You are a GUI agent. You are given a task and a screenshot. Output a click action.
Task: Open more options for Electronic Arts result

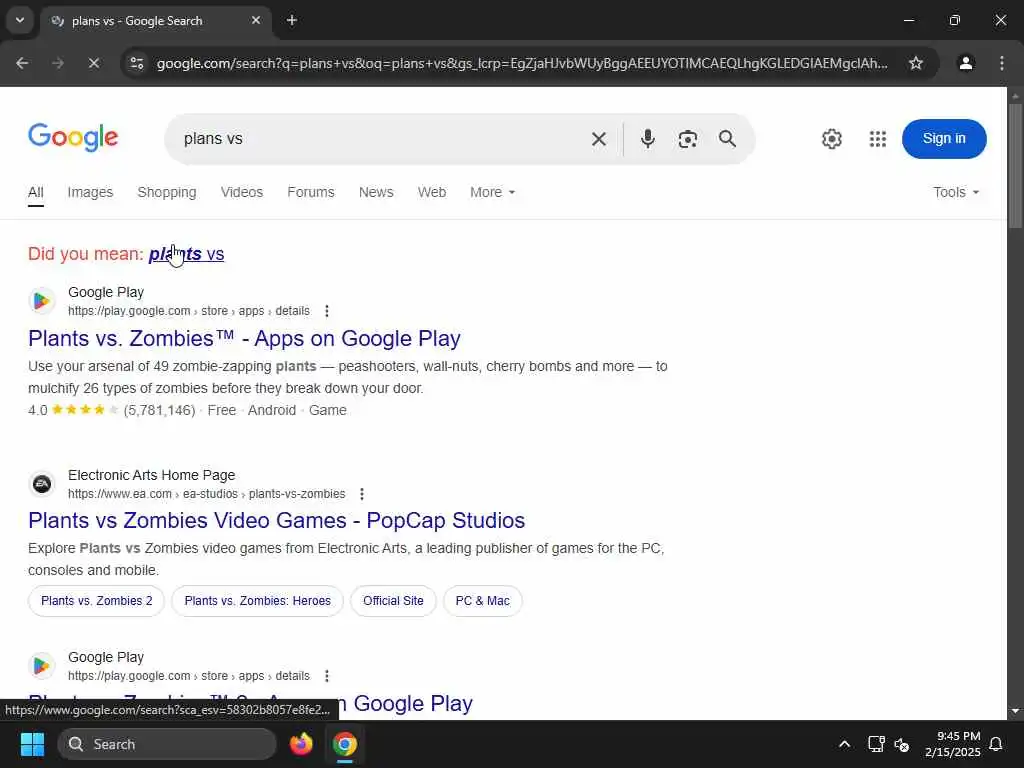coord(362,494)
